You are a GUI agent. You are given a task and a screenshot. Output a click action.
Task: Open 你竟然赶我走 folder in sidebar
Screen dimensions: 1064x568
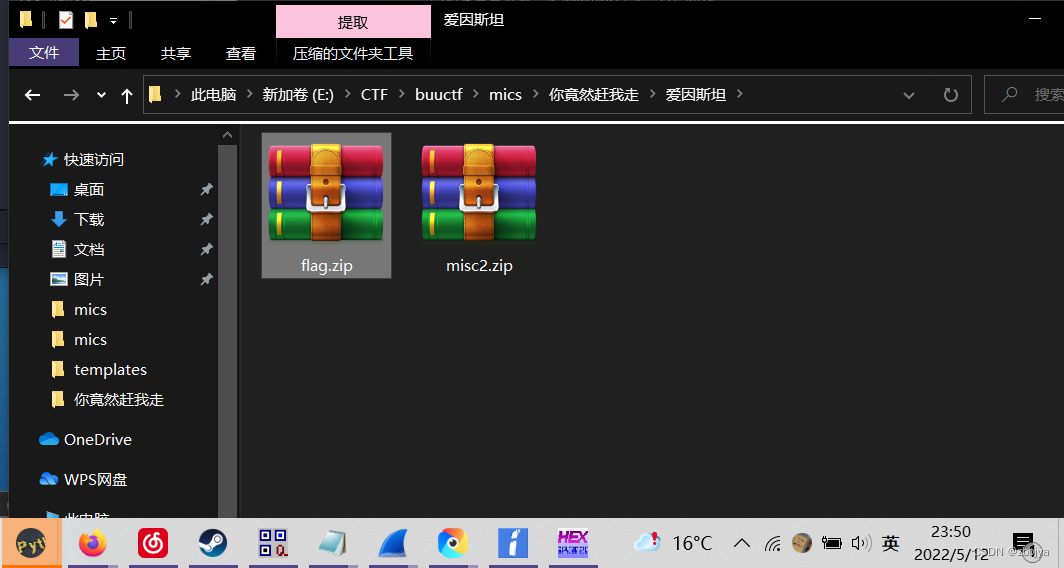pyautogui.click(x=118, y=399)
